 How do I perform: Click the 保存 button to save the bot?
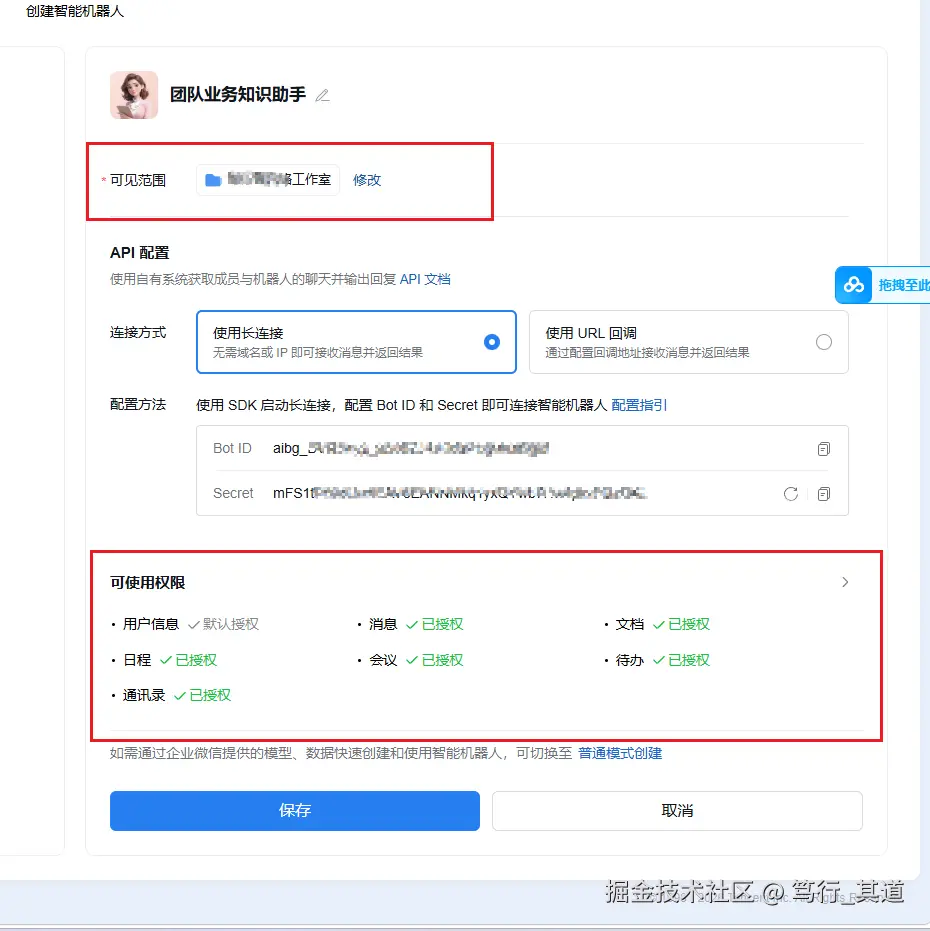294,811
